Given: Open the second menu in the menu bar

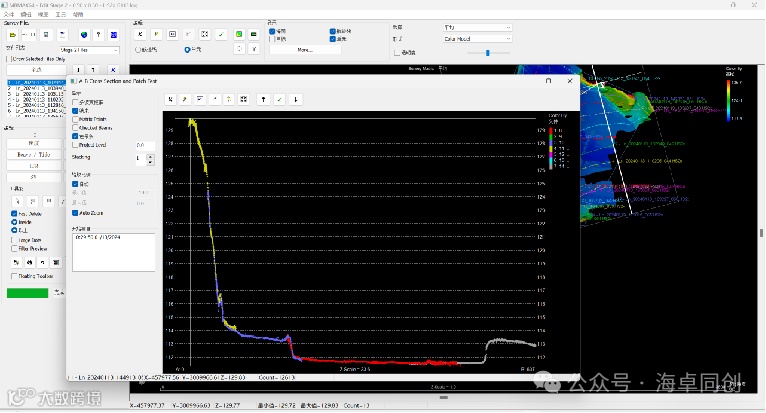Looking at the screenshot, I should tap(26, 15).
